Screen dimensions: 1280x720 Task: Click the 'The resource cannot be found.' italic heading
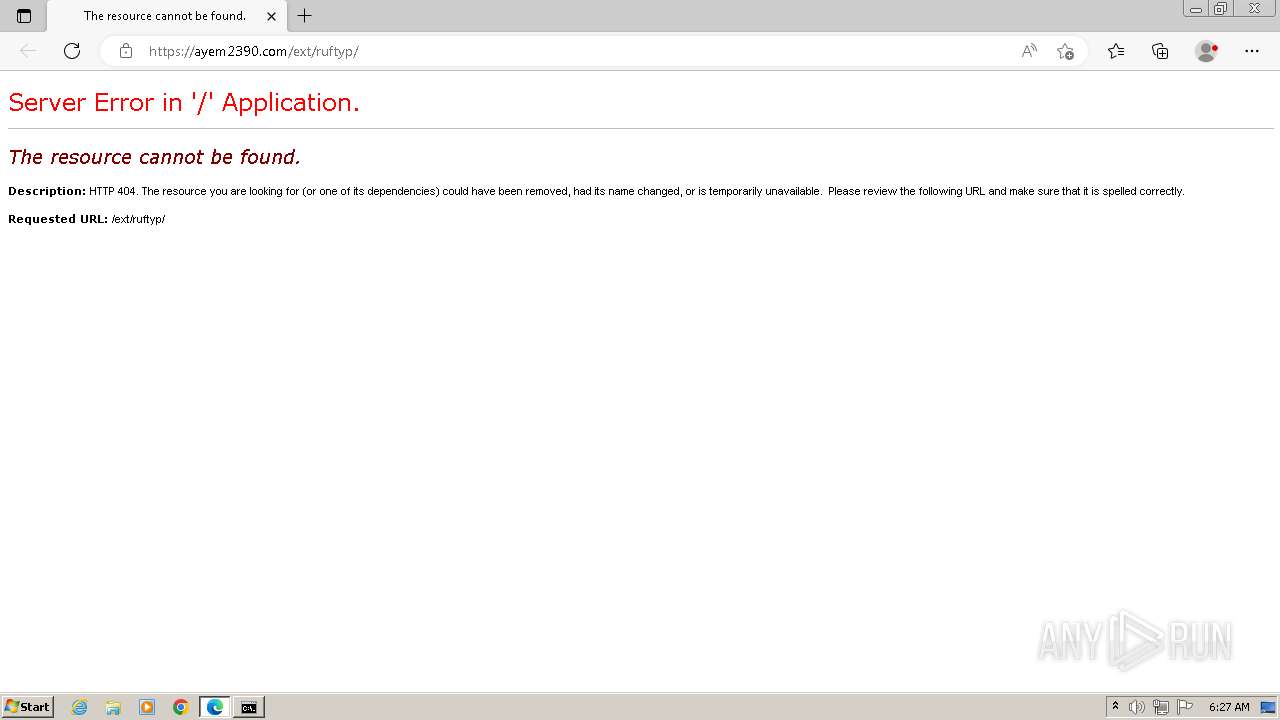(x=154, y=157)
